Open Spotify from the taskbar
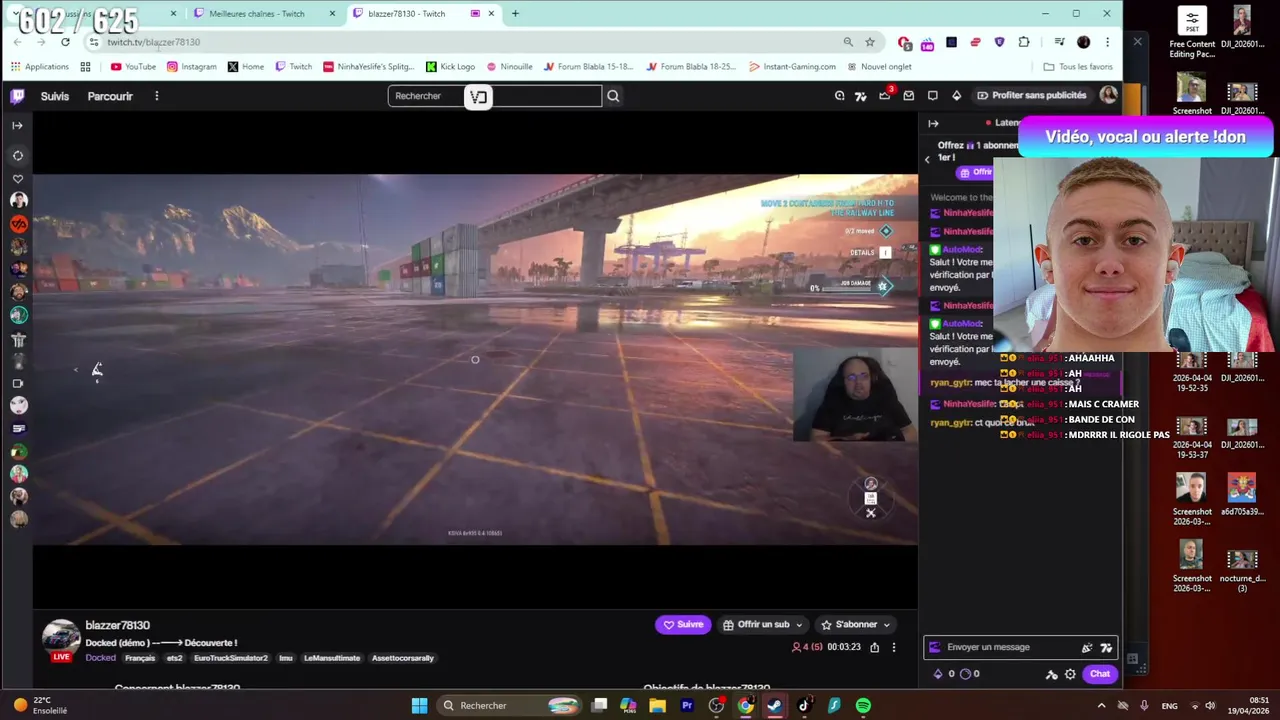1280x720 pixels. pyautogui.click(x=863, y=705)
